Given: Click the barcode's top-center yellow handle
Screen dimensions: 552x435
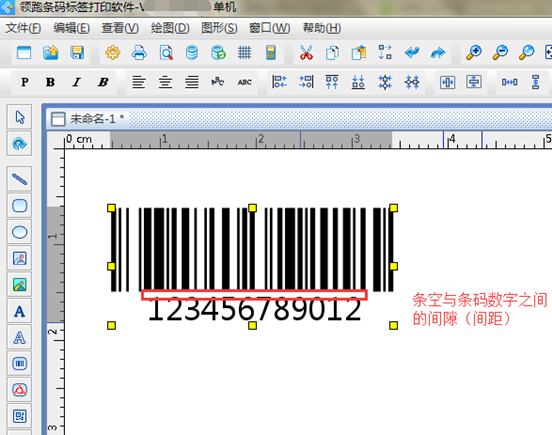Looking at the screenshot, I should click(x=252, y=208).
